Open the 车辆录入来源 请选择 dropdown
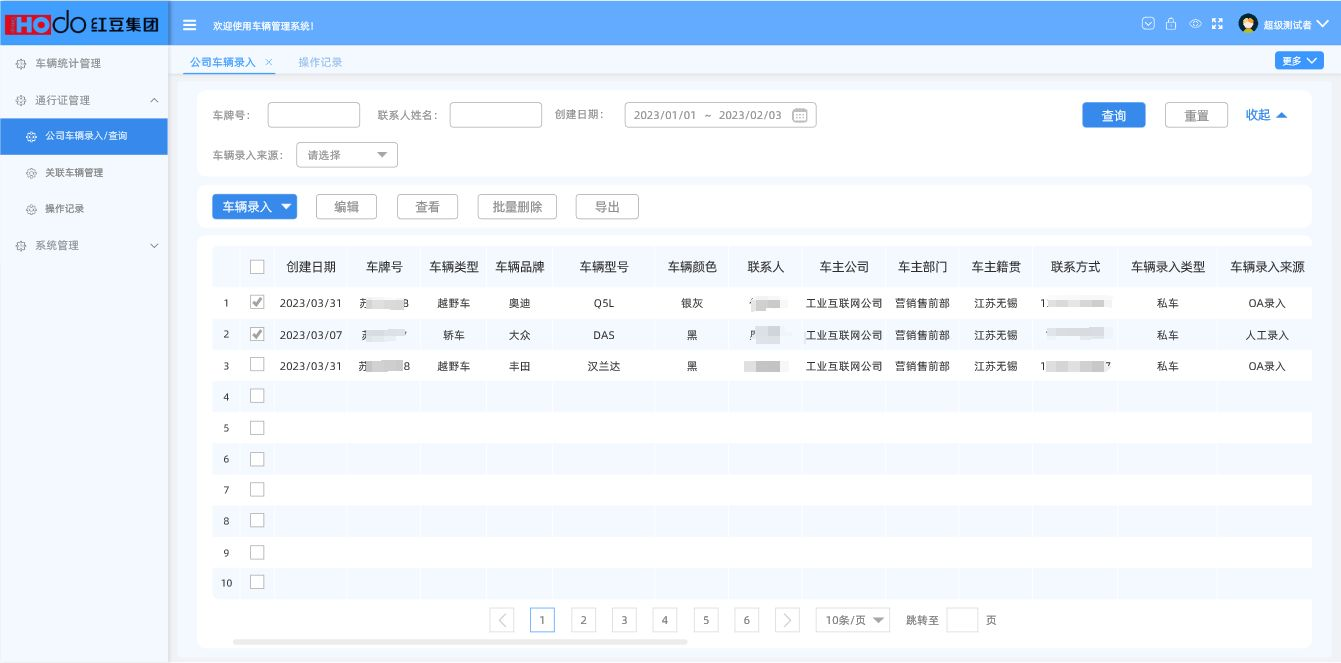 point(347,155)
